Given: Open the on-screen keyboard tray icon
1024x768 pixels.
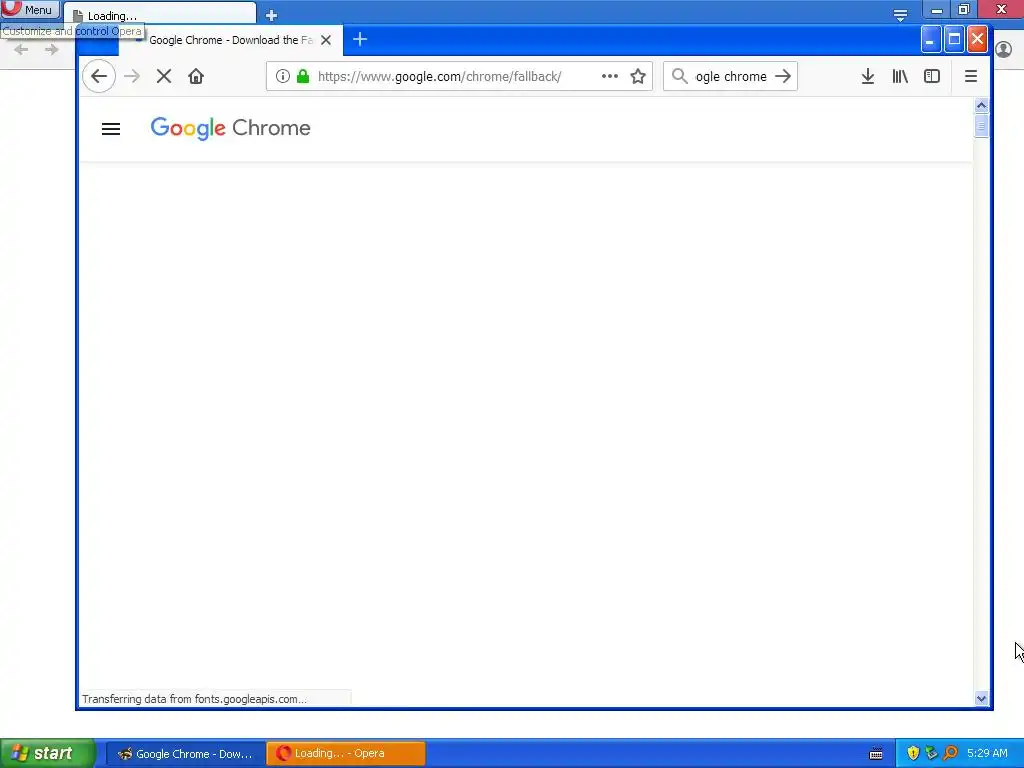Looking at the screenshot, I should [x=876, y=754].
